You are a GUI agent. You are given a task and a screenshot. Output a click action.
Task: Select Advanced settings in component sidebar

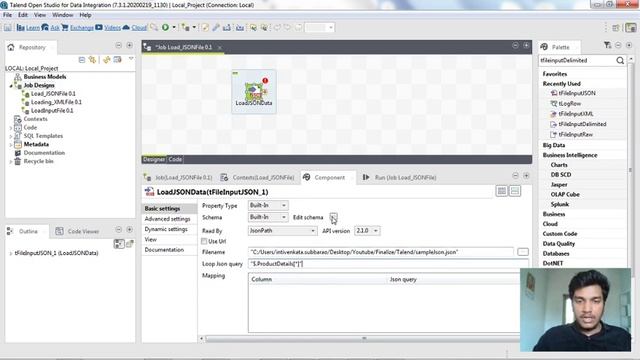[x=167, y=219]
